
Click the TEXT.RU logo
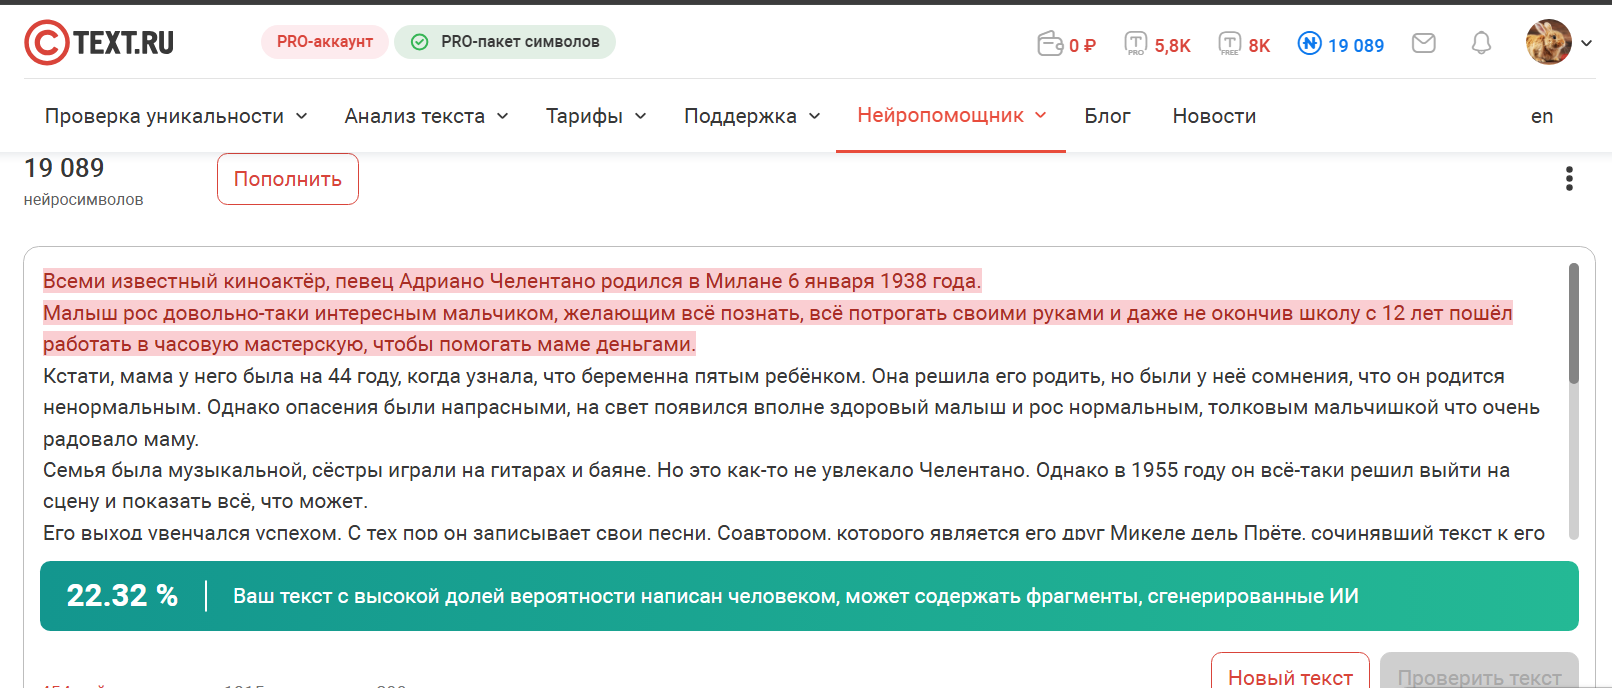click(x=99, y=43)
